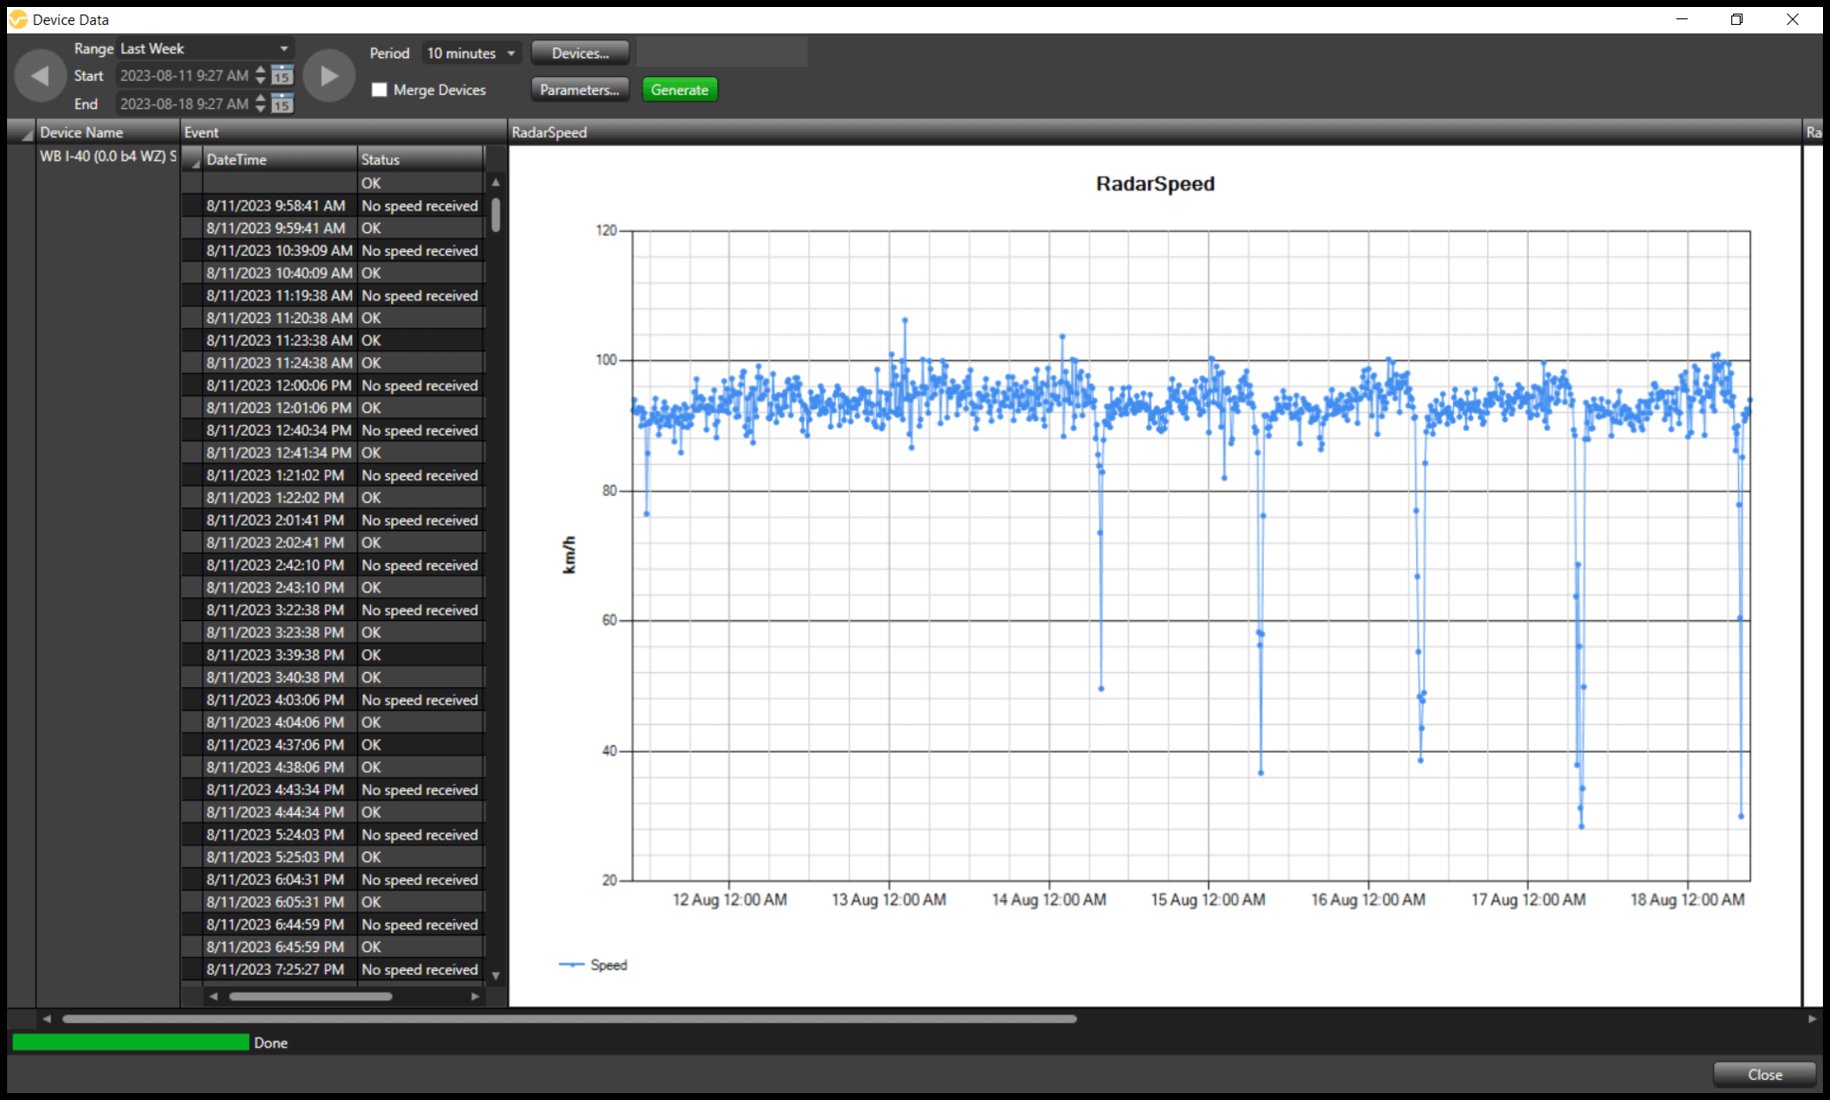Viewport: 1830px width, 1100px height.
Task: Click the green progress bar
Action: click(130, 1042)
